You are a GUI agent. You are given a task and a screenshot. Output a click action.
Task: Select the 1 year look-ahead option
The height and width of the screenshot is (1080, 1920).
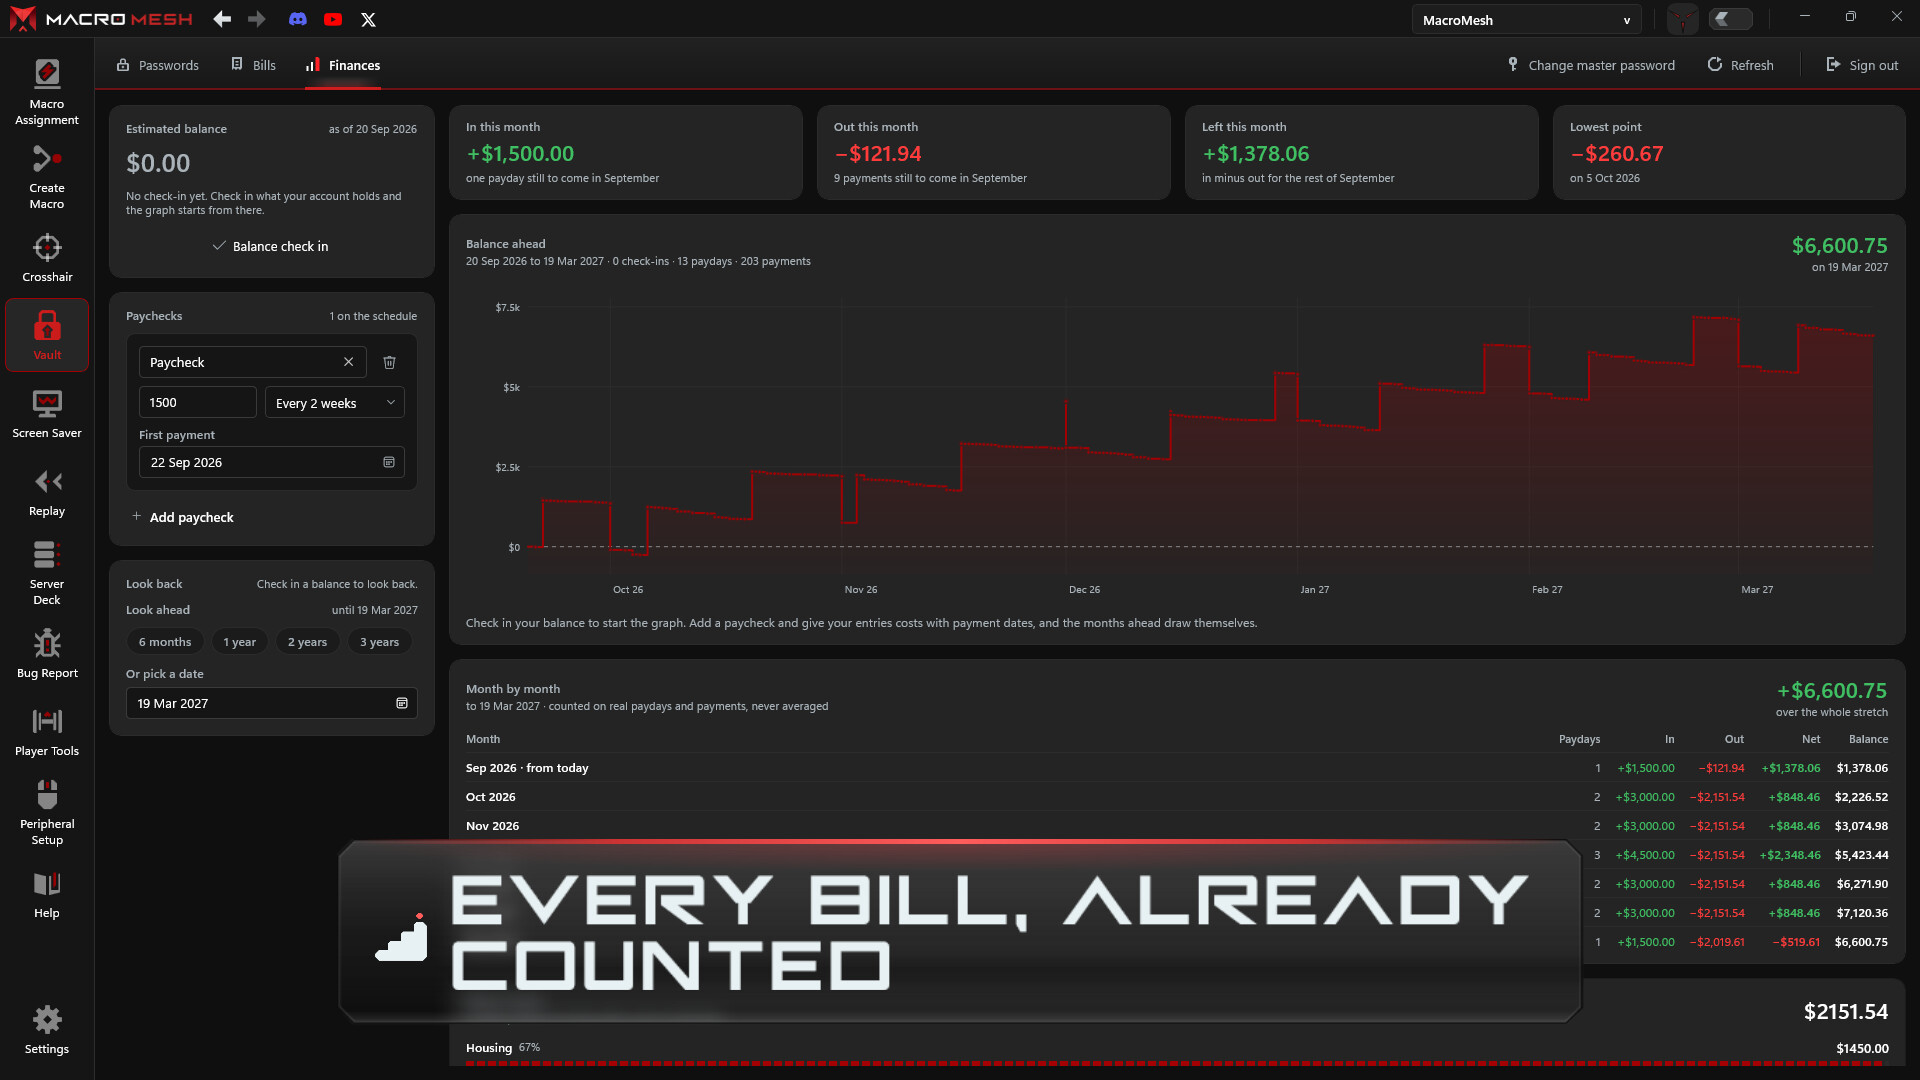240,642
